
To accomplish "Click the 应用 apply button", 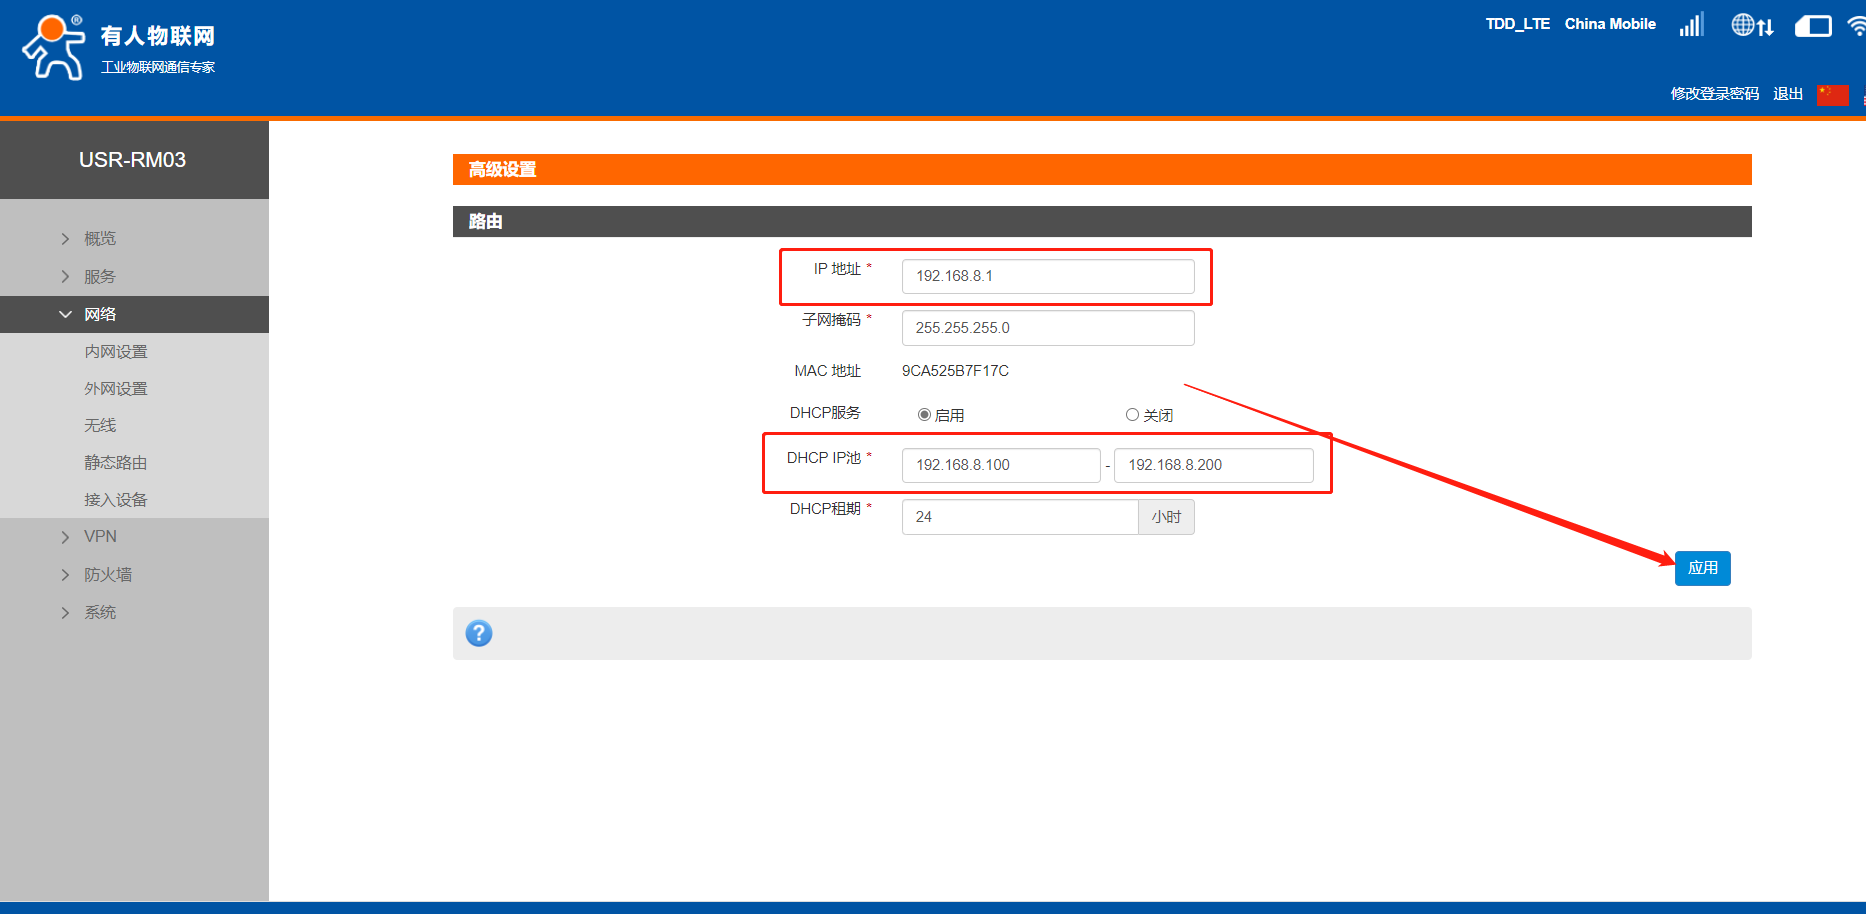I will click(x=1702, y=568).
